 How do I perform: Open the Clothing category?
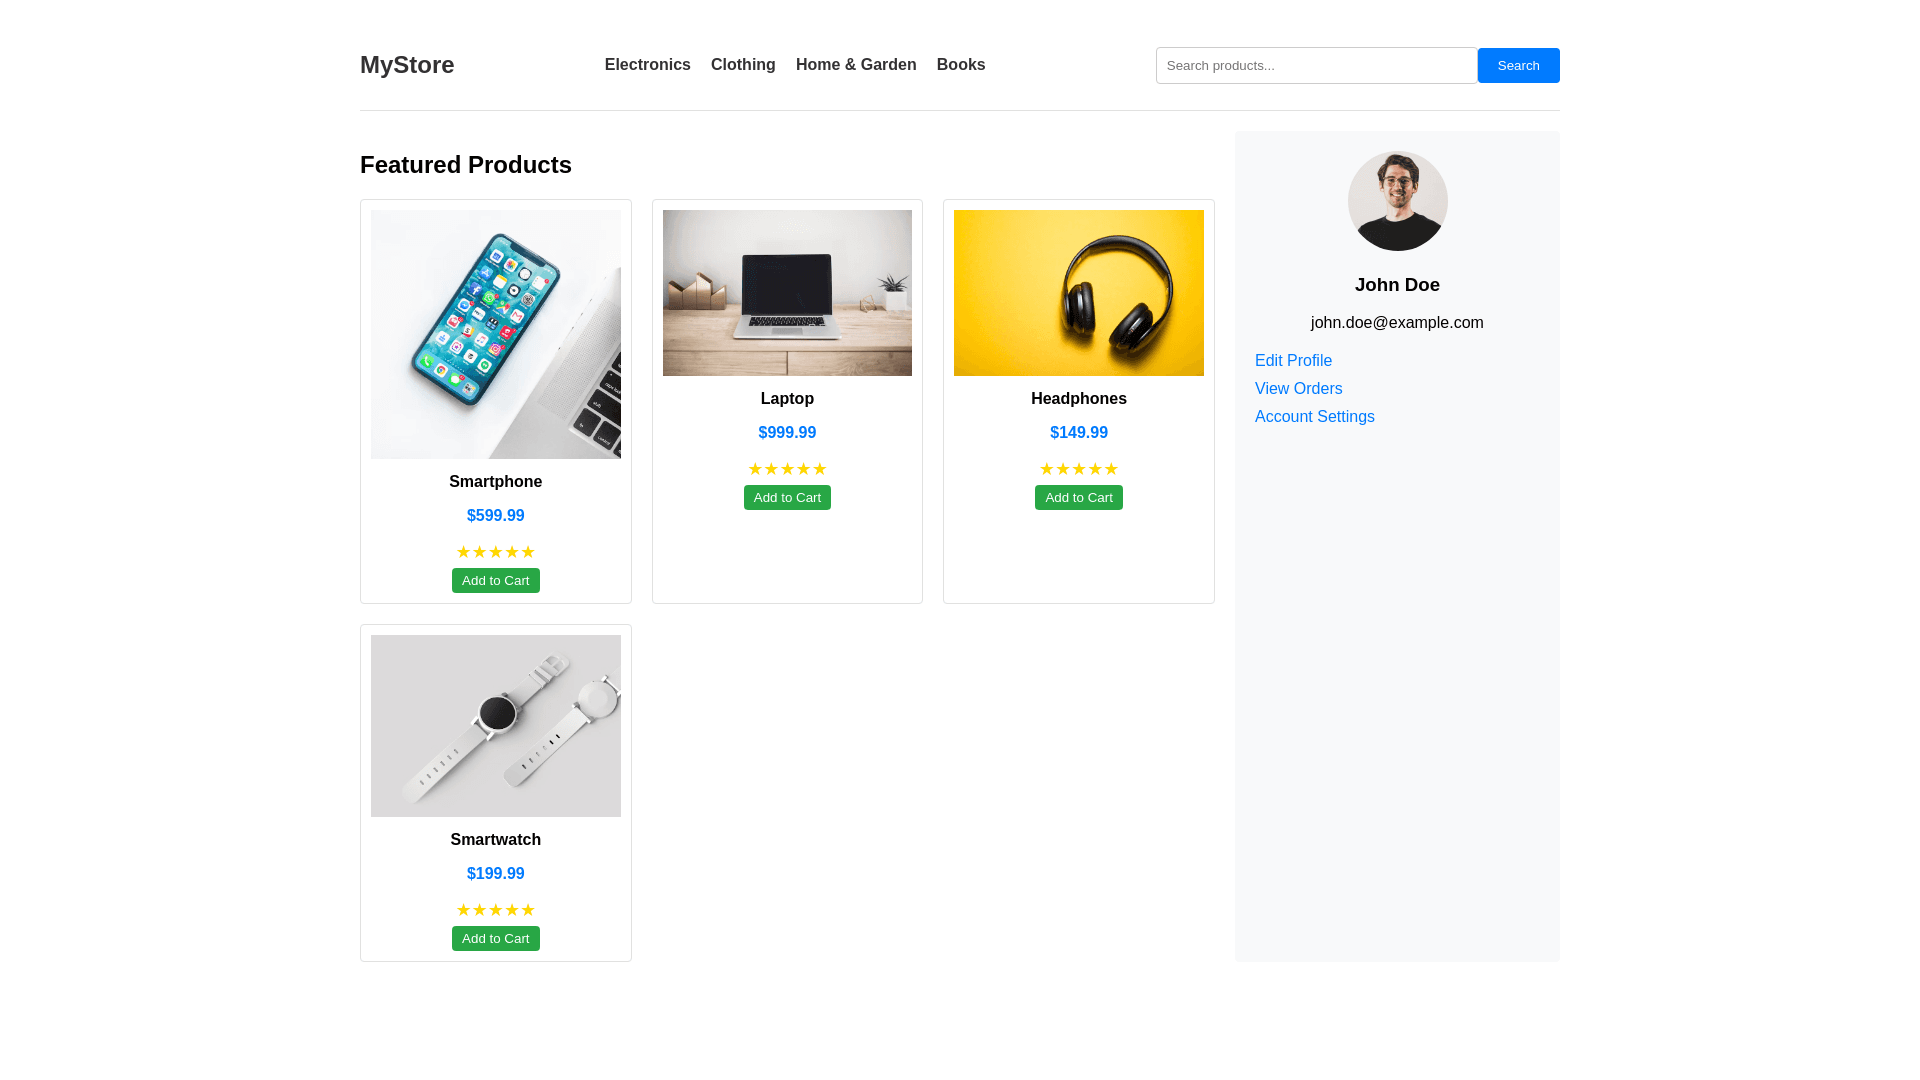[743, 65]
